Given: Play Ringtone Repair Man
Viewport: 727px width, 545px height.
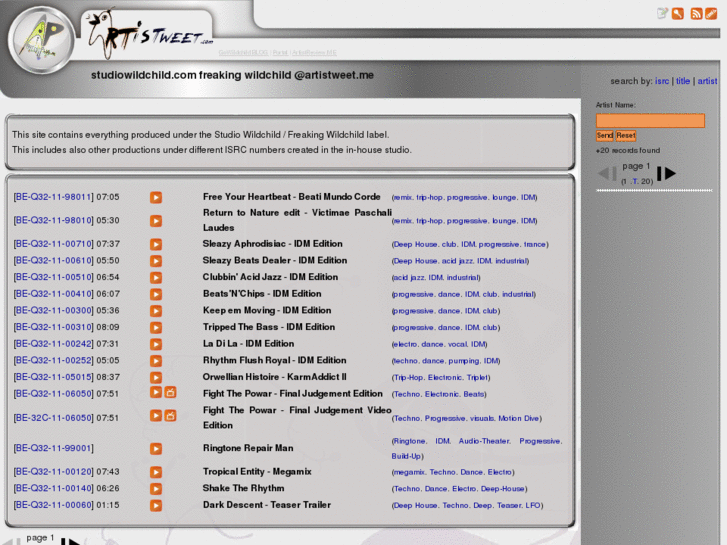Looking at the screenshot, I should point(156,449).
